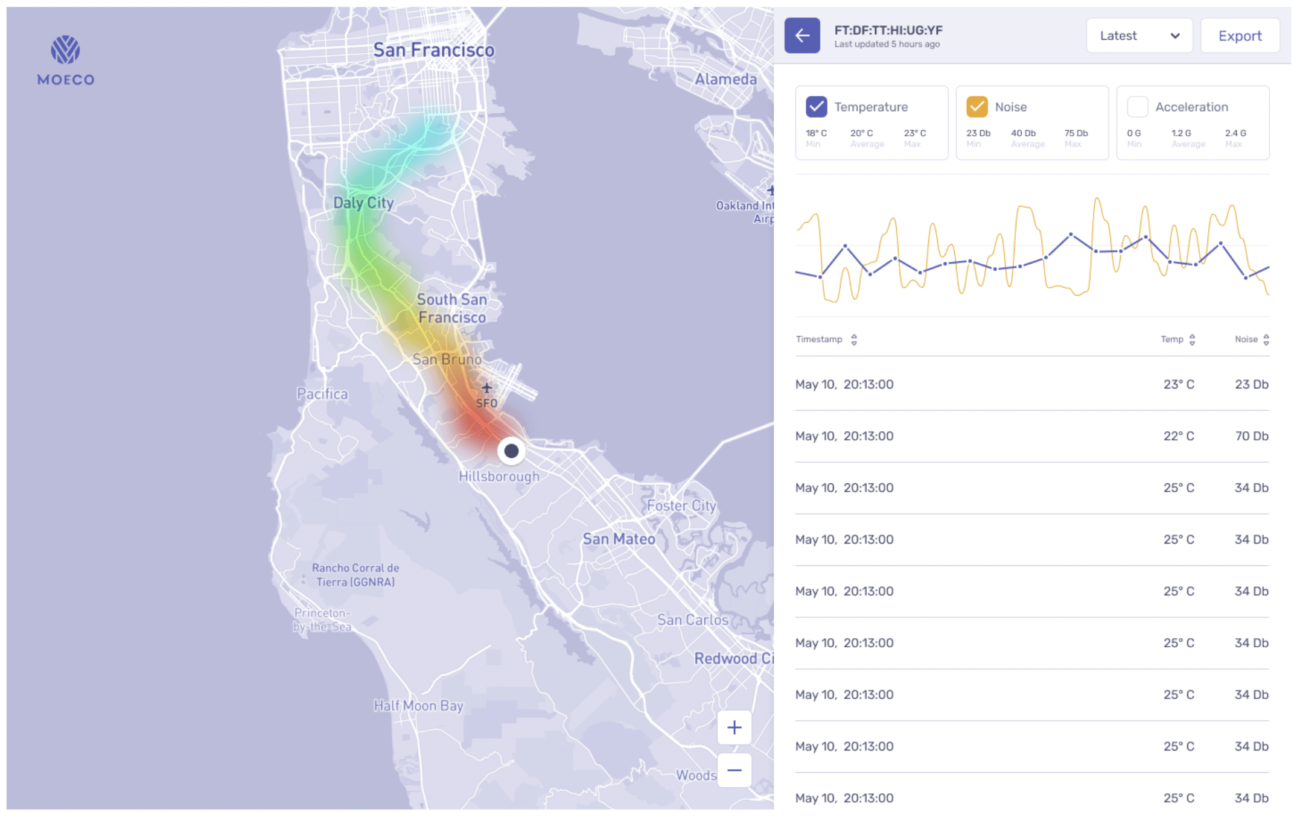Uncheck the Temperature checkbox

pyautogui.click(x=817, y=107)
